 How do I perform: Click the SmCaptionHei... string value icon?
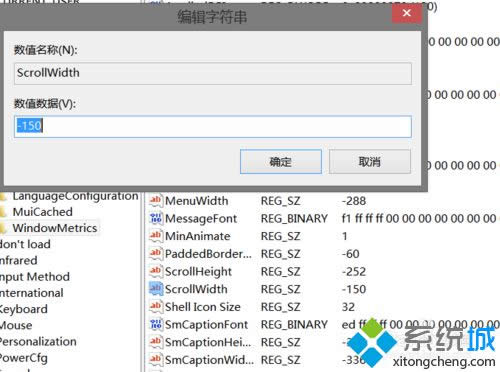click(156, 342)
